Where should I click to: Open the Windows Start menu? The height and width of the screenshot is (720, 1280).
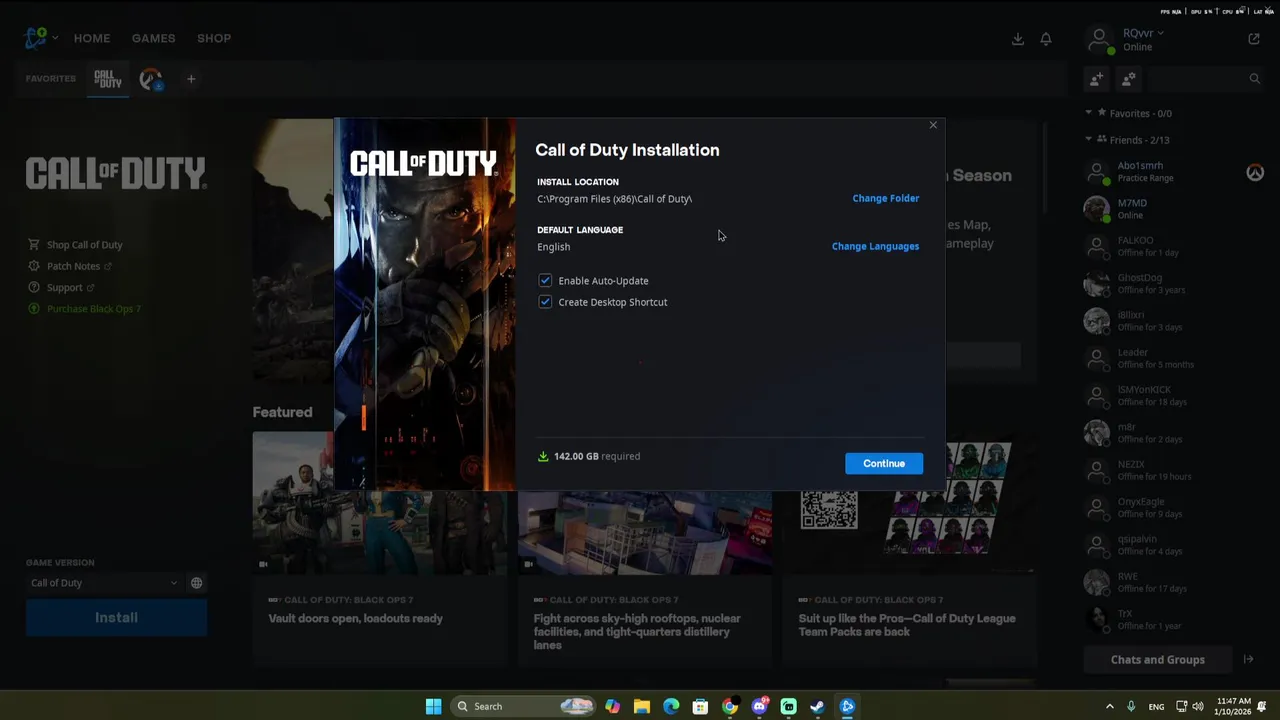click(433, 706)
